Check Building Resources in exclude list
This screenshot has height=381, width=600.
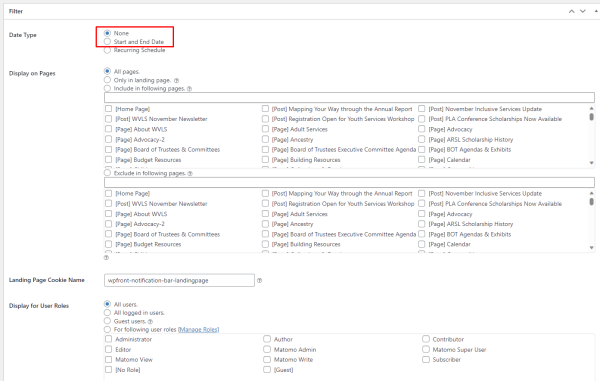click(x=266, y=244)
